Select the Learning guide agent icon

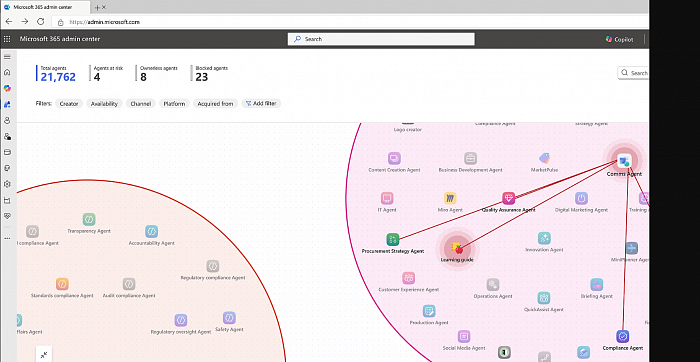click(457, 248)
